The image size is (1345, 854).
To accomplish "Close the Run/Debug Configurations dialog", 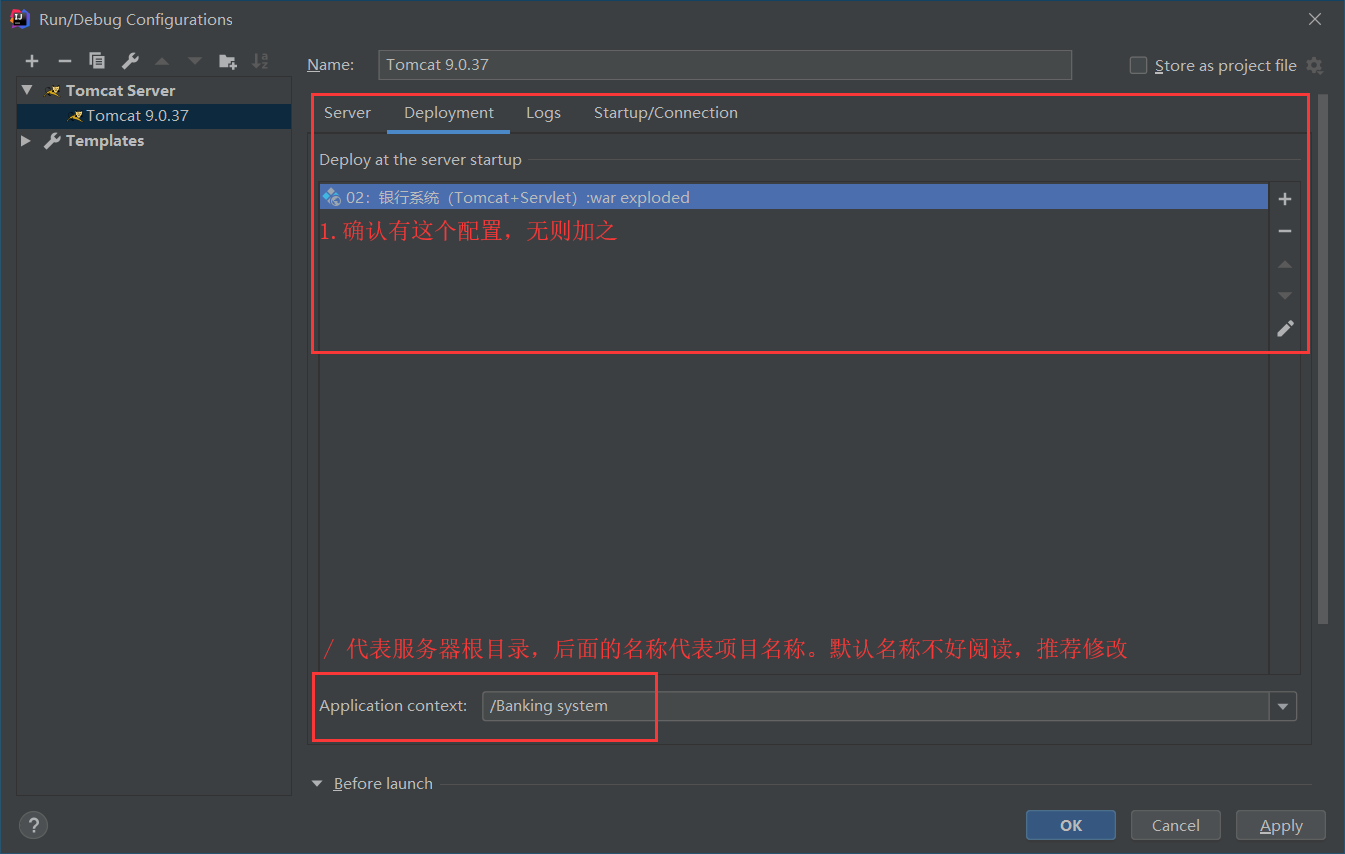I will click(1315, 19).
